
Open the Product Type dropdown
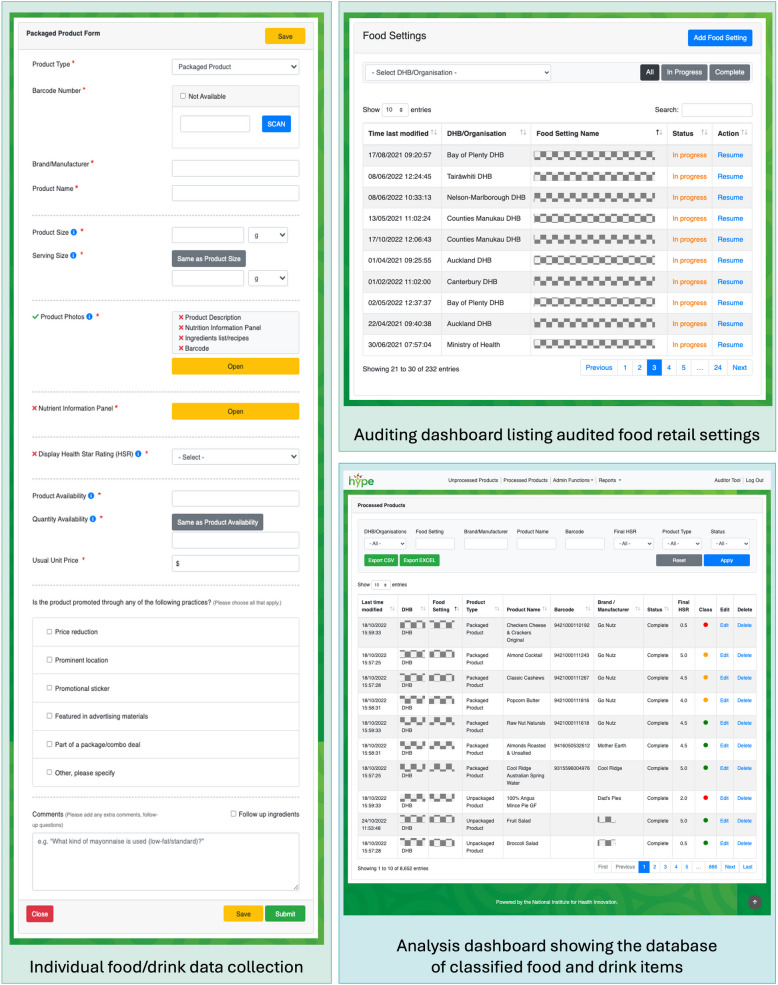(236, 67)
